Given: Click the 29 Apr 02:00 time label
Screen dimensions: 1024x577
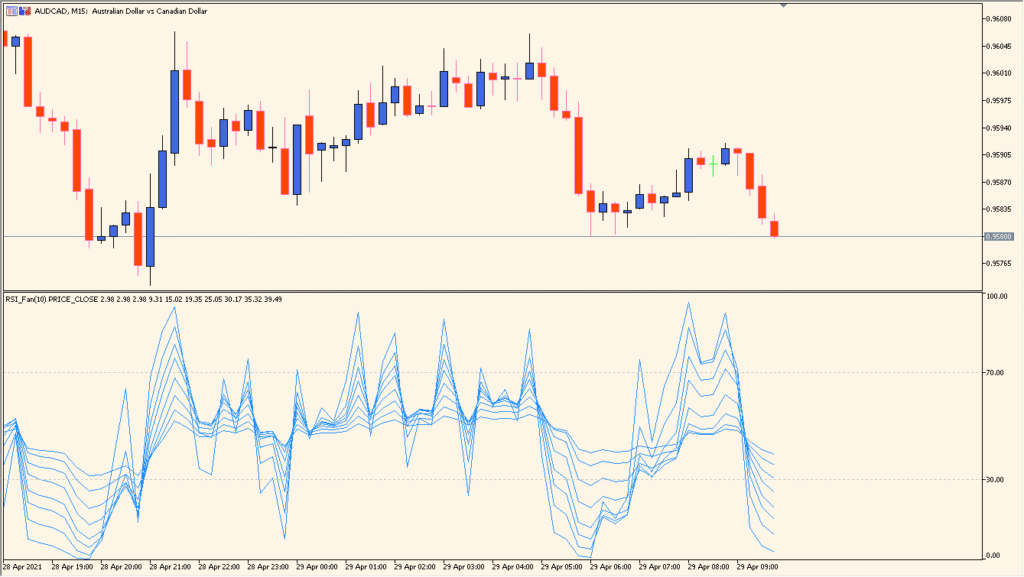Looking at the screenshot, I should point(415,567).
